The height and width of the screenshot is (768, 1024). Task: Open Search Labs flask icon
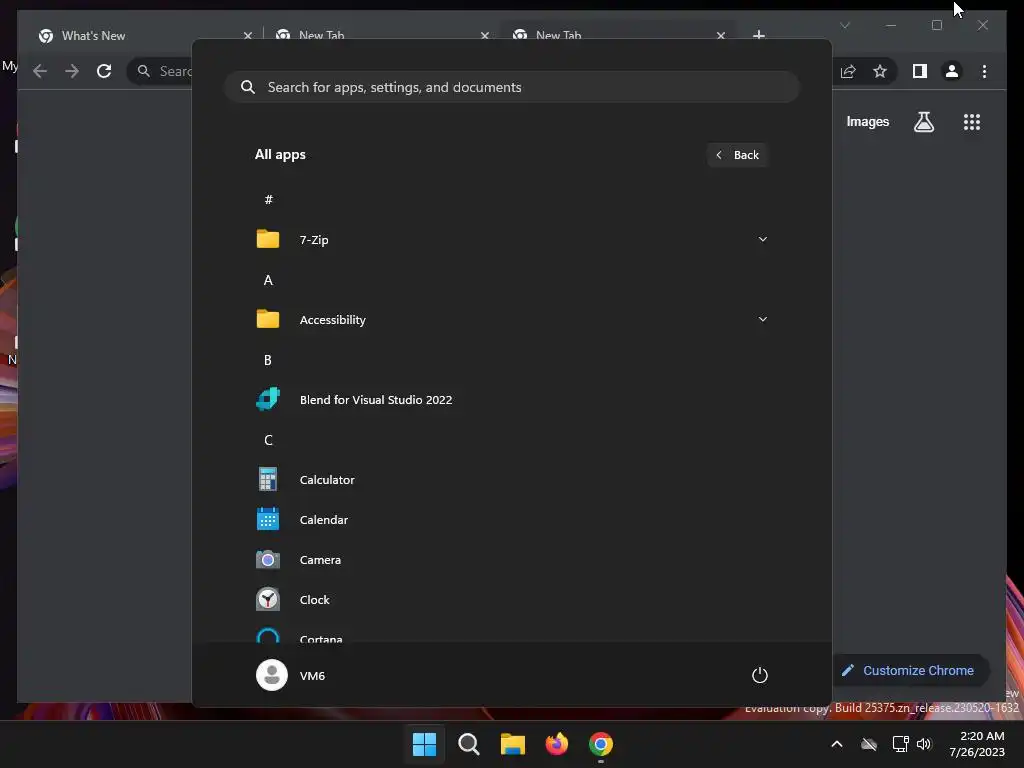[x=923, y=122]
